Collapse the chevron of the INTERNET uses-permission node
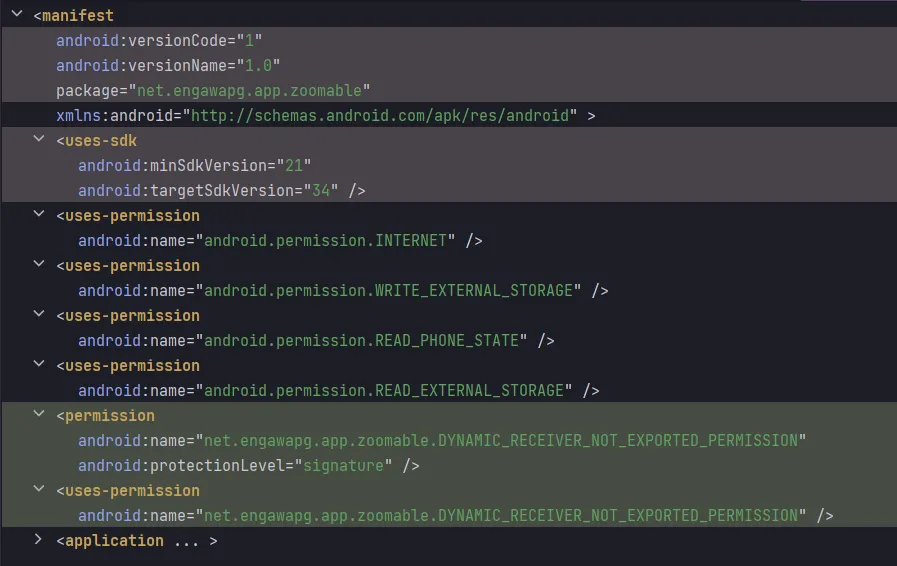Image resolution: width=897 pixels, height=566 pixels. (x=39, y=216)
